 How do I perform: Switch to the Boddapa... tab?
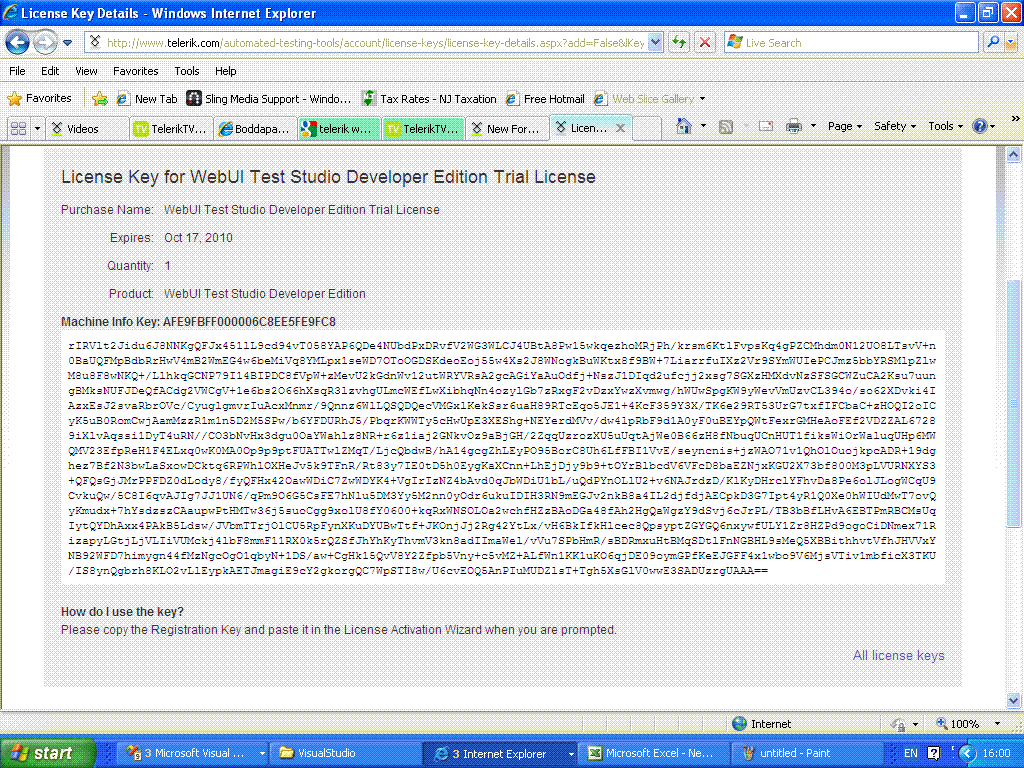point(257,129)
